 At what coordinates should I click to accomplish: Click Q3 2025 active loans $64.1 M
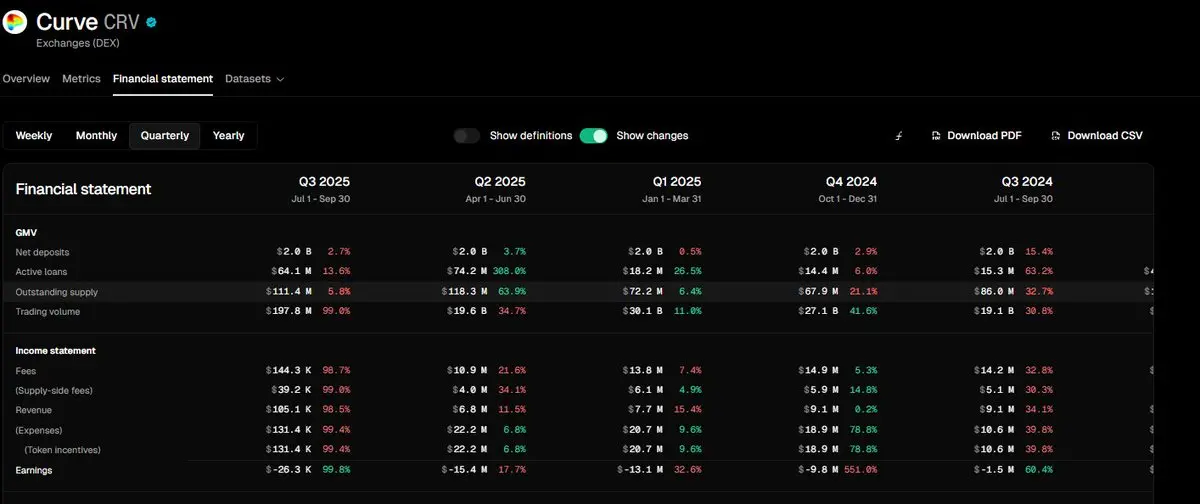[292, 272]
